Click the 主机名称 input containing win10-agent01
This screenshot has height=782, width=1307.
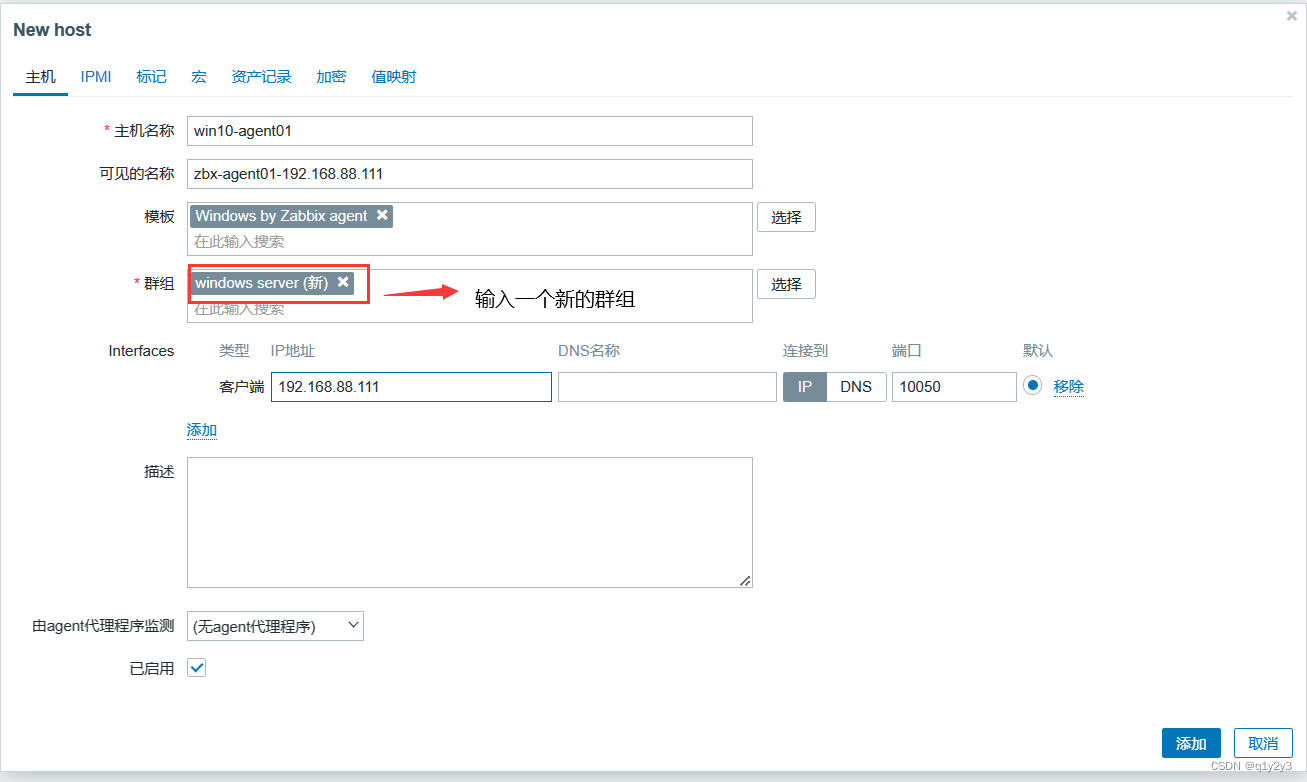coord(470,131)
